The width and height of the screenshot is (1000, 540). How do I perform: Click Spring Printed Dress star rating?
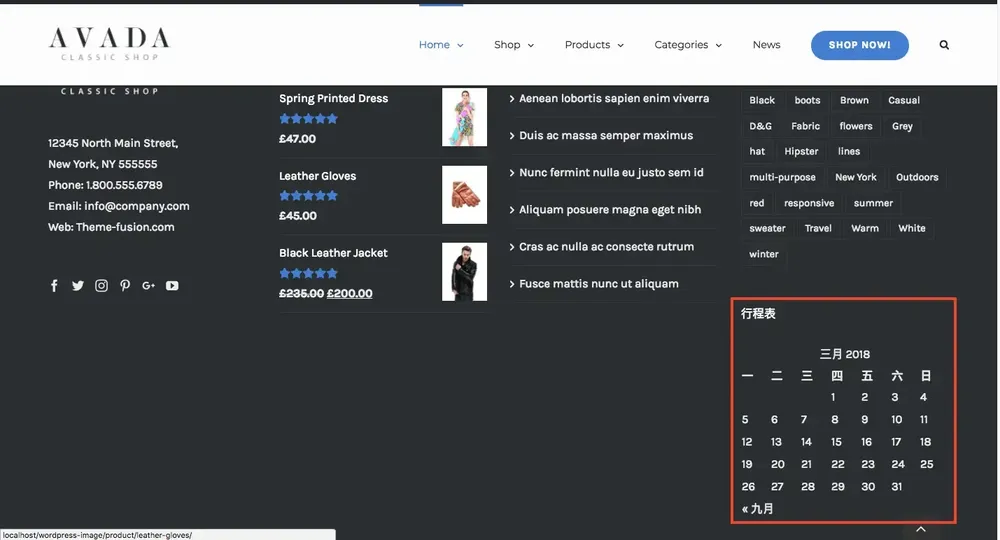[x=308, y=119]
